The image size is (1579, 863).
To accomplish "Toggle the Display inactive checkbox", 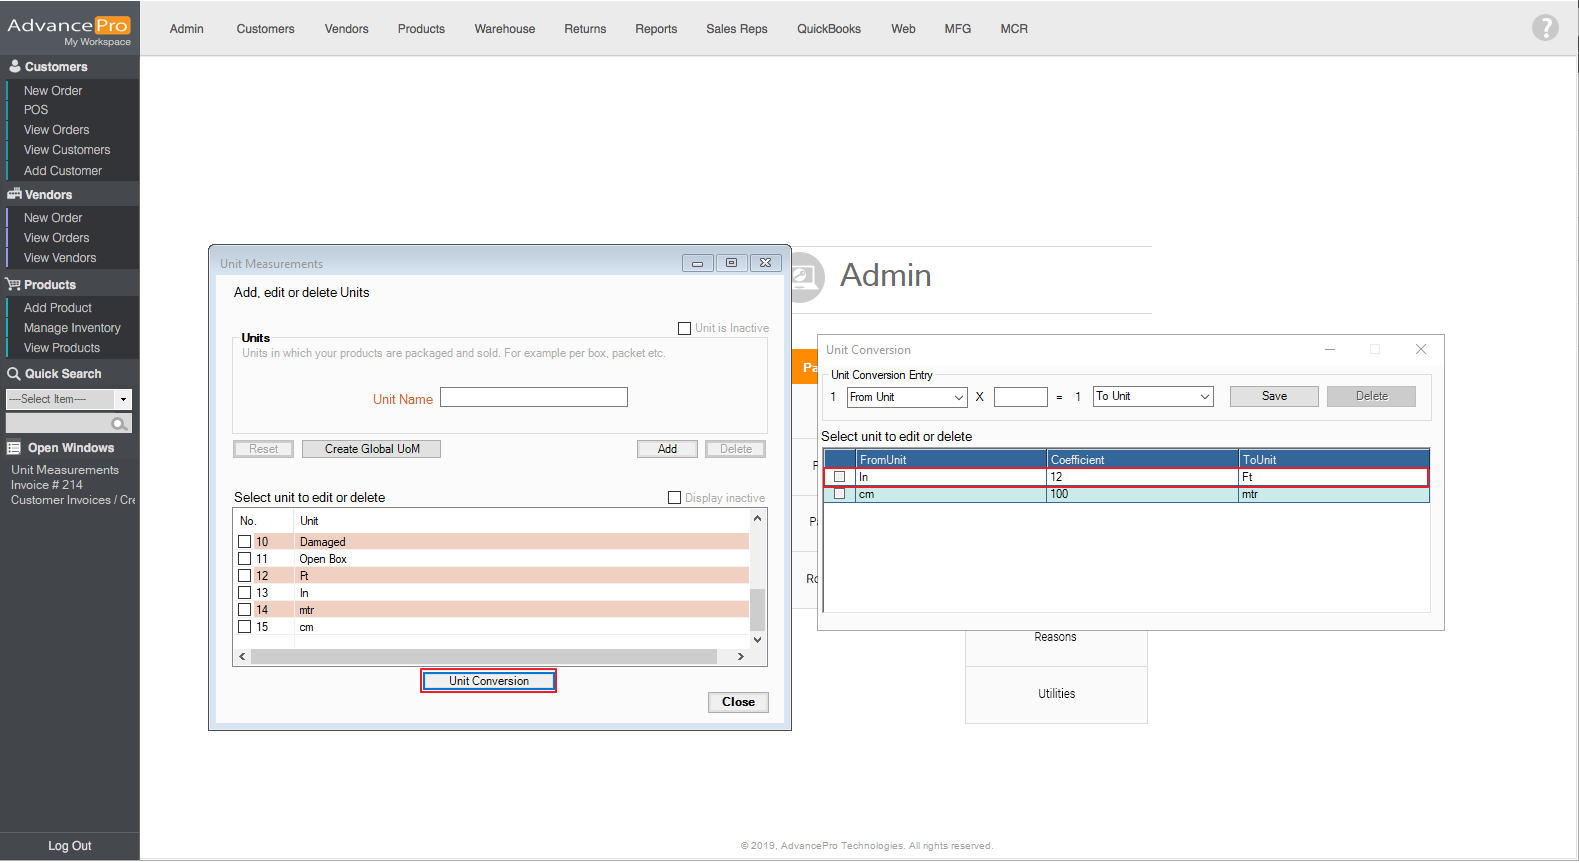I will click(674, 498).
